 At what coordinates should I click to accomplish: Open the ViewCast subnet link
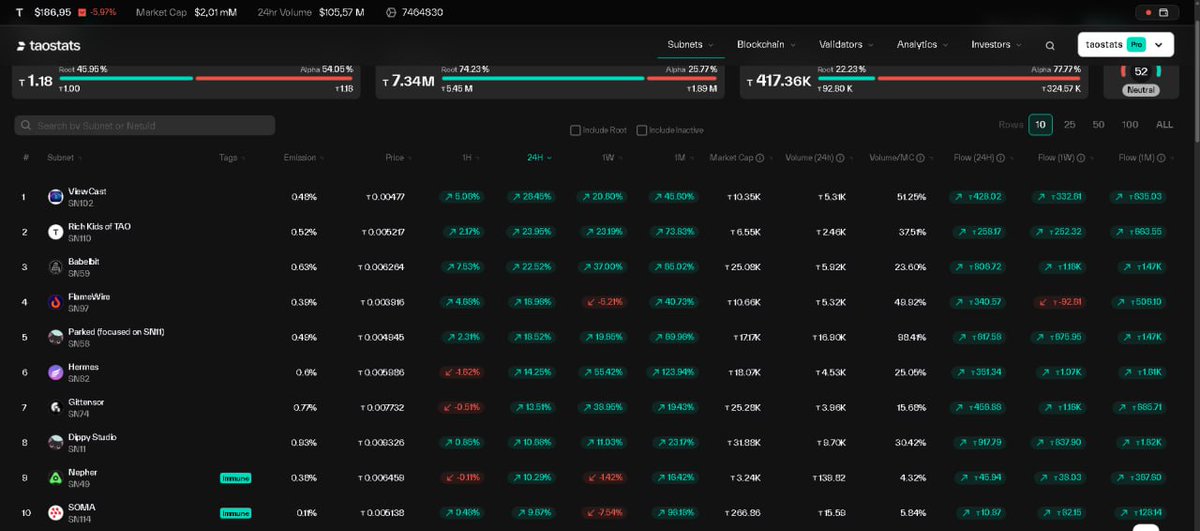(87, 191)
